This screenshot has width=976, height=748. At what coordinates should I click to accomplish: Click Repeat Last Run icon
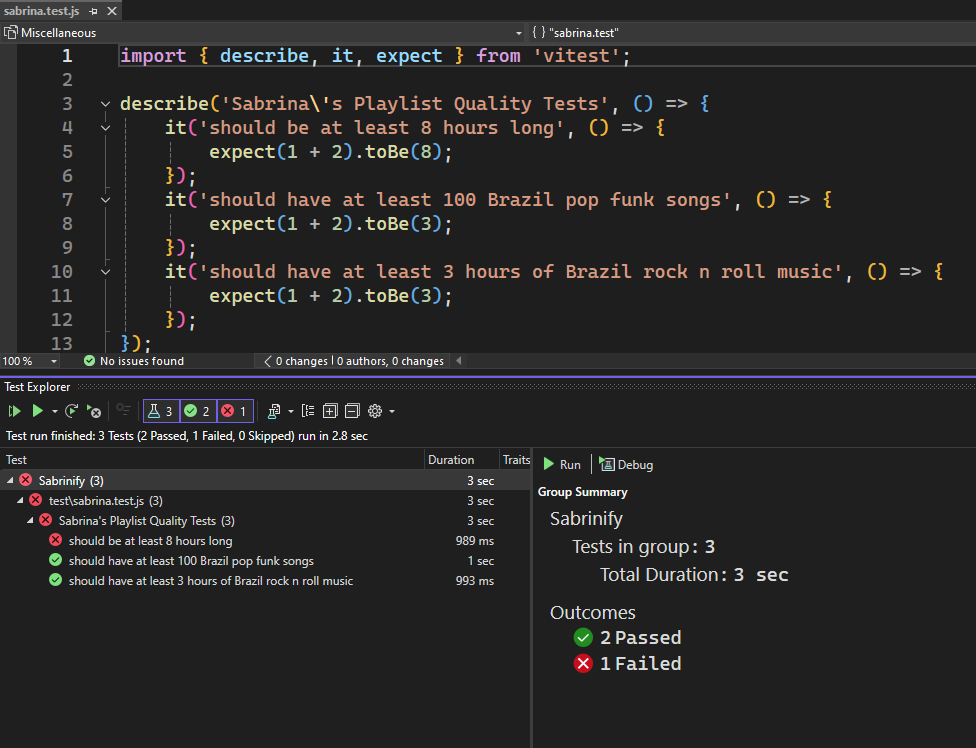pyautogui.click(x=72, y=411)
